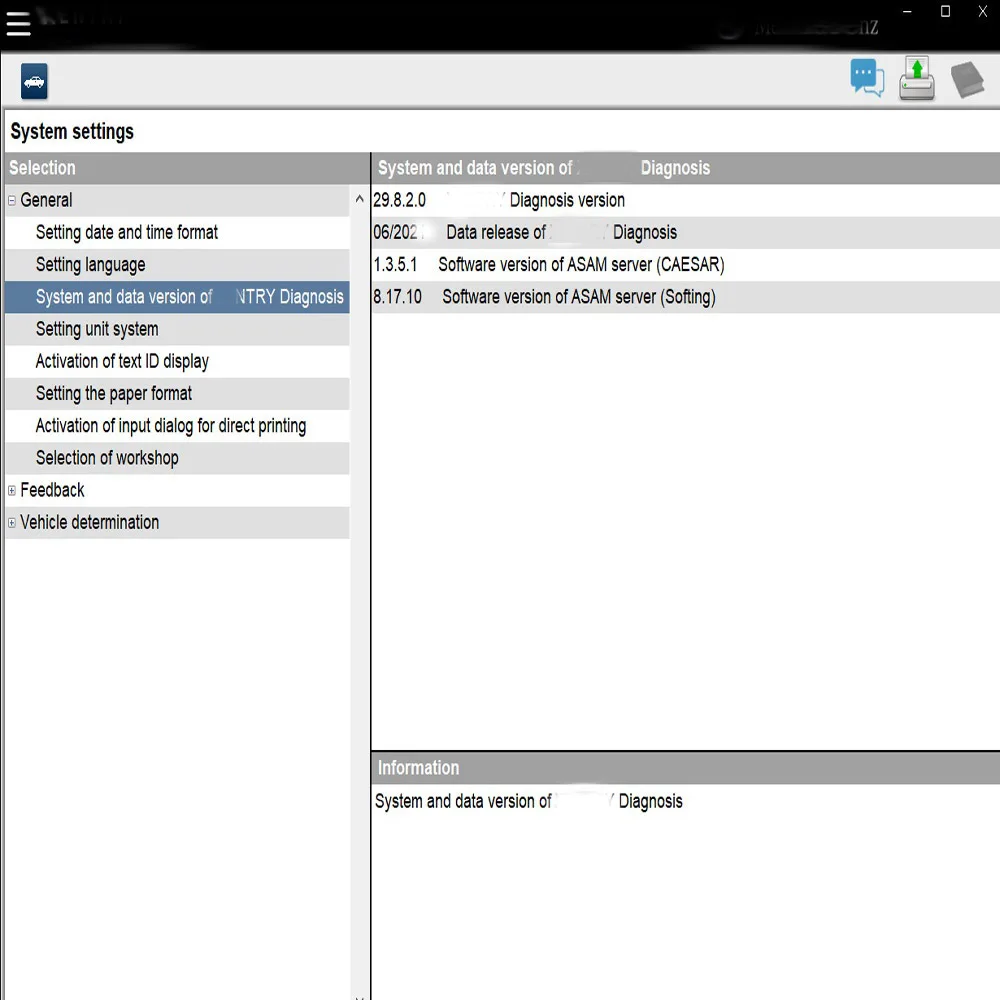The width and height of the screenshot is (1000, 1000).
Task: Close the application window
Action: 983,11
